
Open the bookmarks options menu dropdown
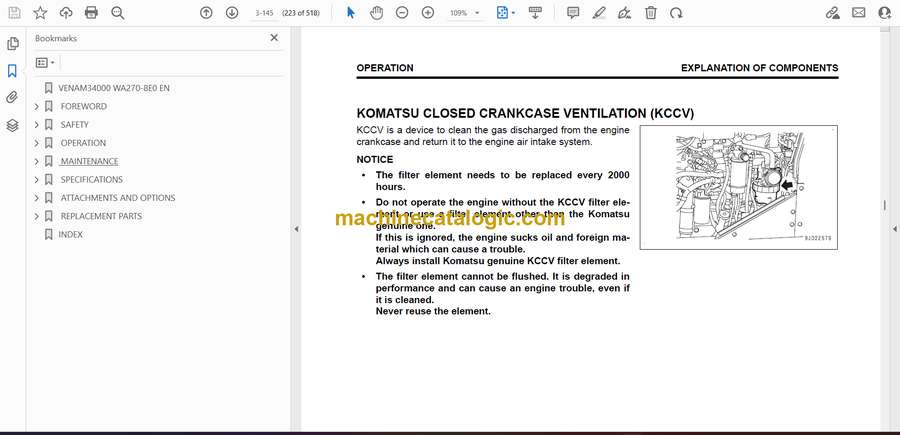pos(45,63)
